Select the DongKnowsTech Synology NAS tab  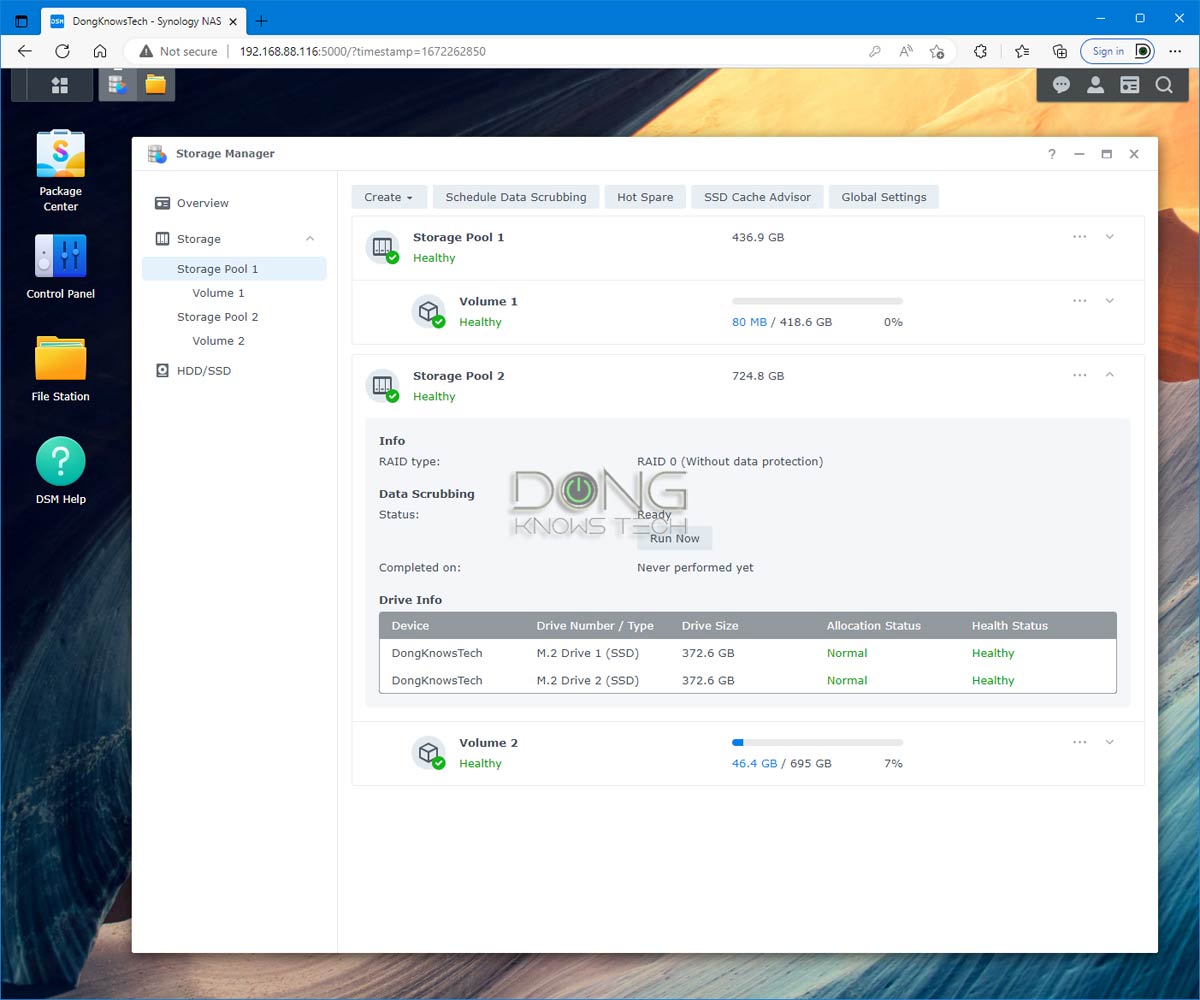pyautogui.click(x=141, y=20)
